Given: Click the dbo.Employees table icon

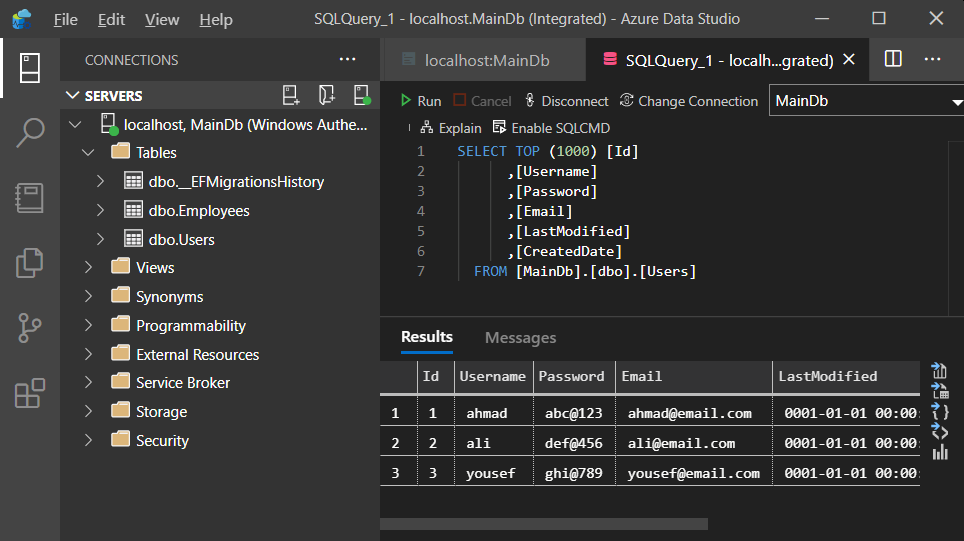Looking at the screenshot, I should coord(133,210).
